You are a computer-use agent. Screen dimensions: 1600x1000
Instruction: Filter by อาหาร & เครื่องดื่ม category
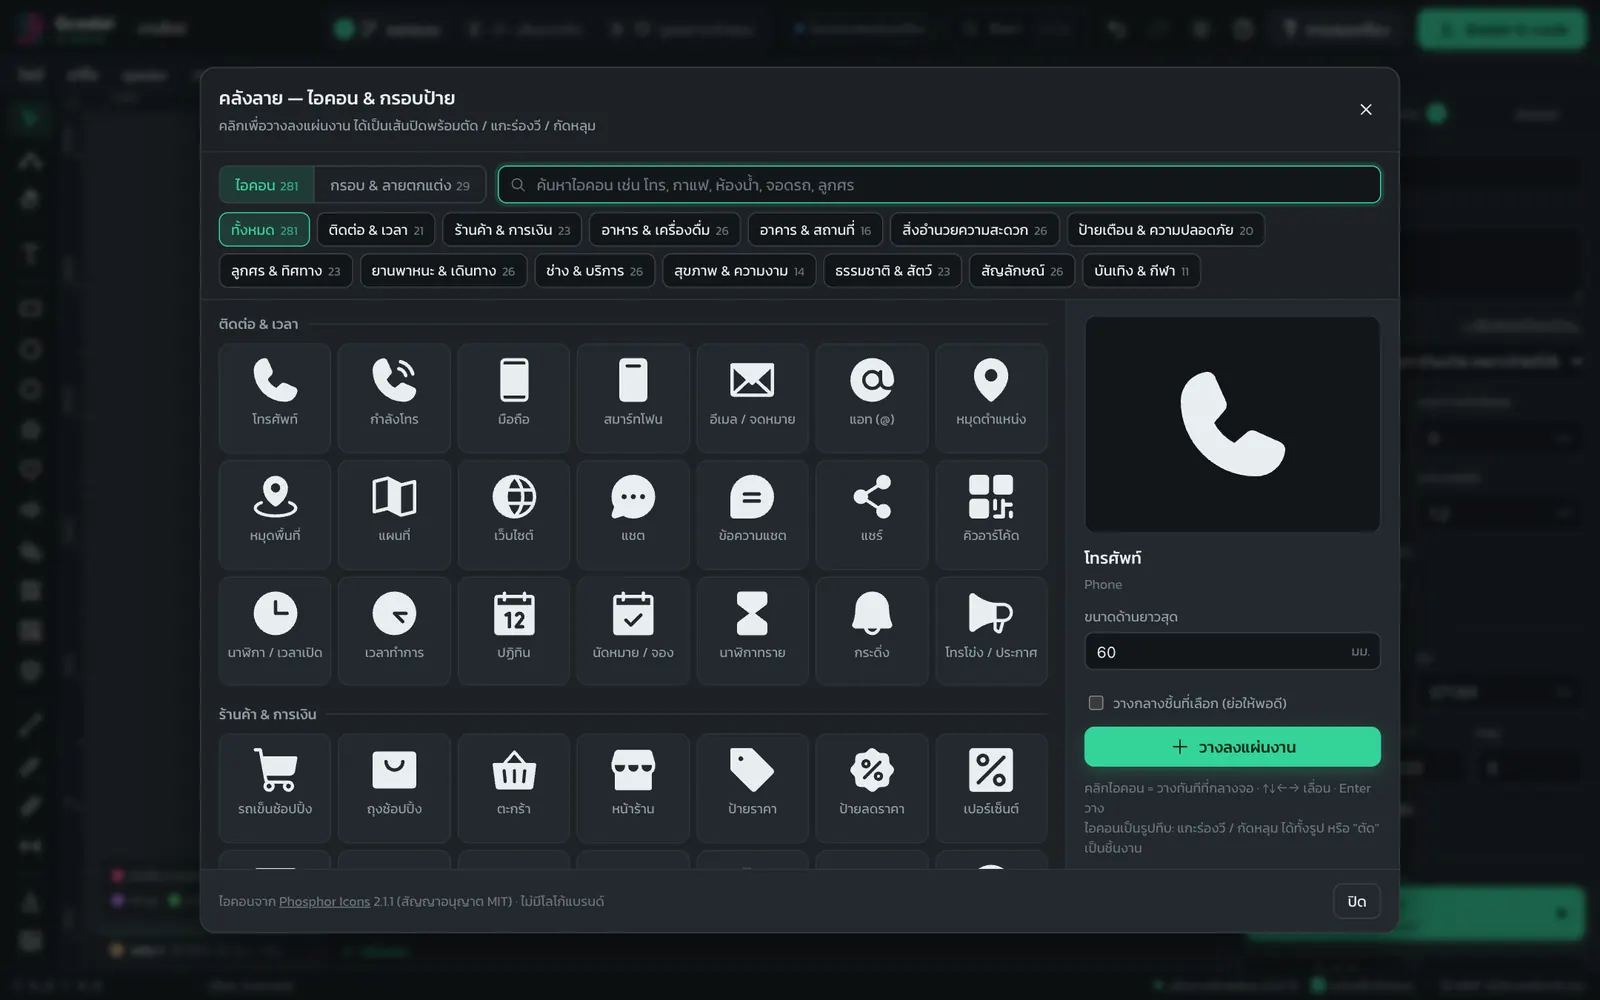point(665,230)
